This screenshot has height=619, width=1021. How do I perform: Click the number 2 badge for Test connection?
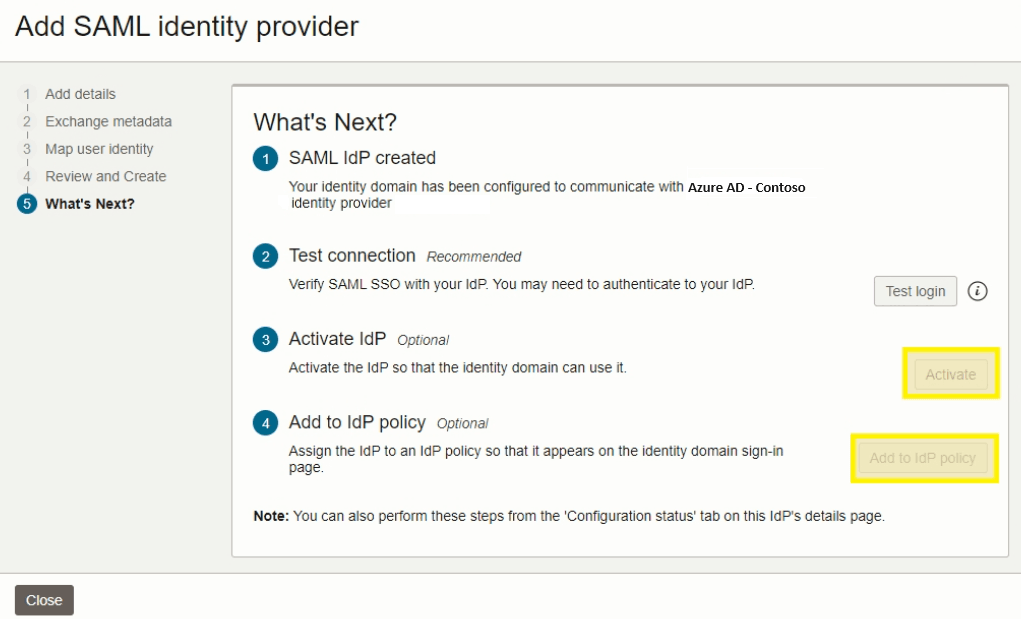265,256
